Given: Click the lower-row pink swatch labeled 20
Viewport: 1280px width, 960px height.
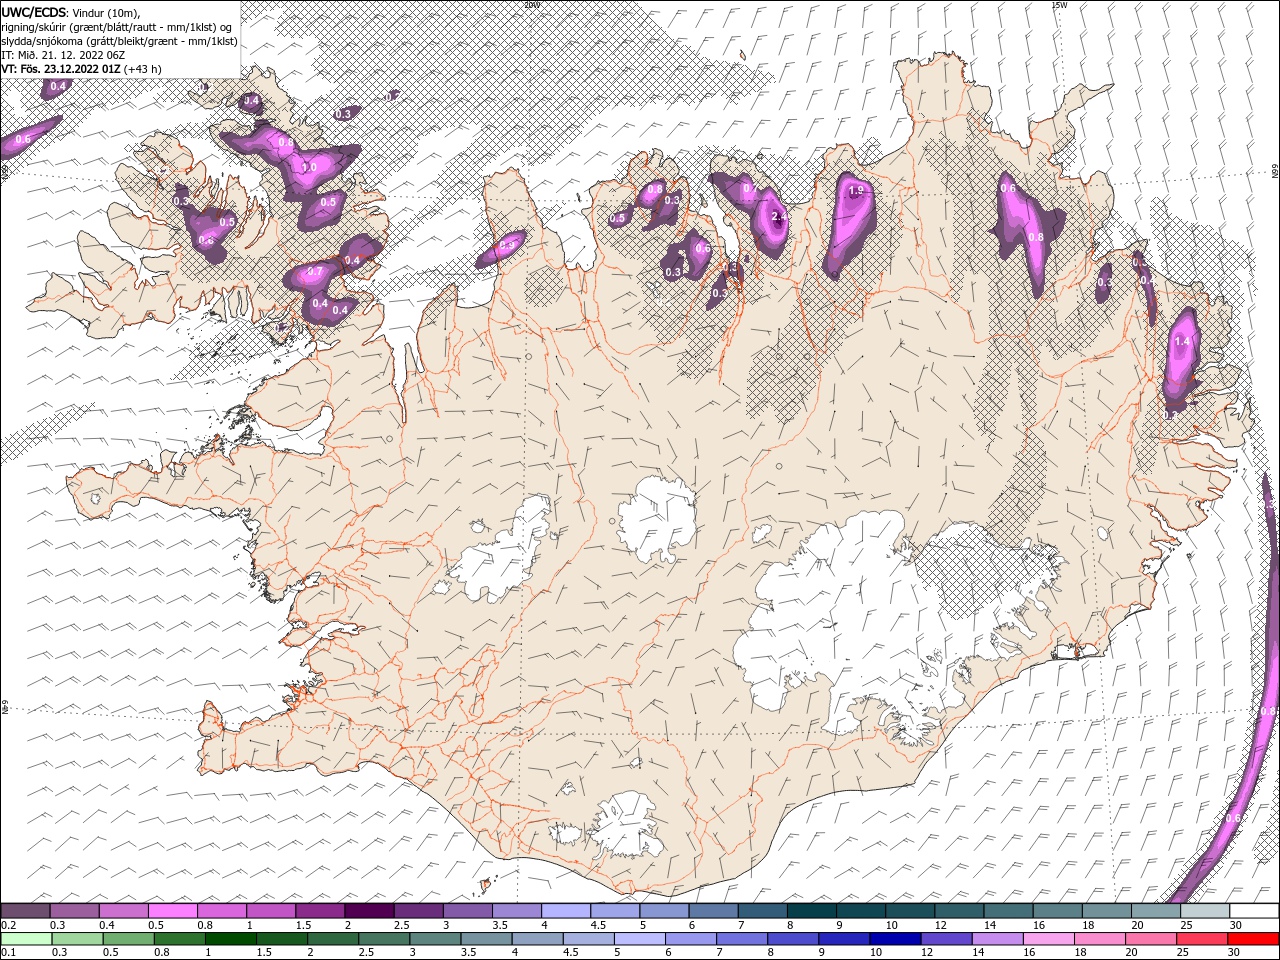Looking at the screenshot, I should tap(1149, 938).
